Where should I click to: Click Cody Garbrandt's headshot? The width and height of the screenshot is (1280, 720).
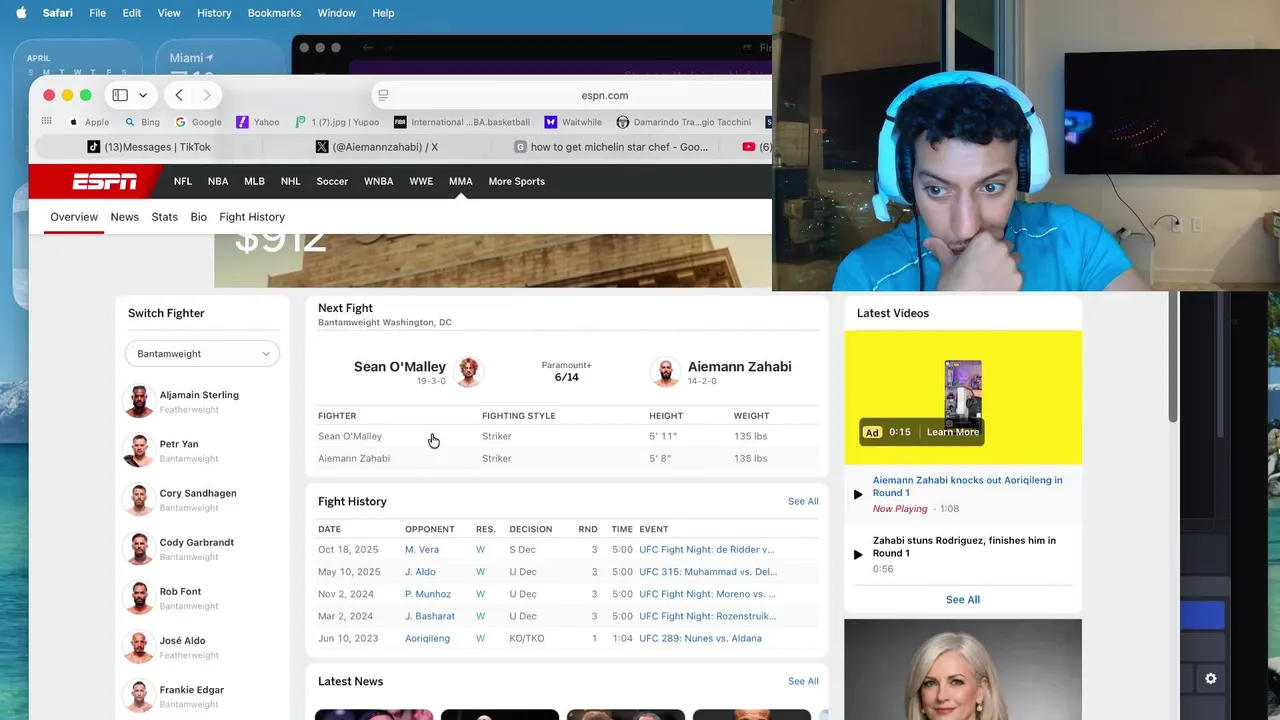pos(138,549)
